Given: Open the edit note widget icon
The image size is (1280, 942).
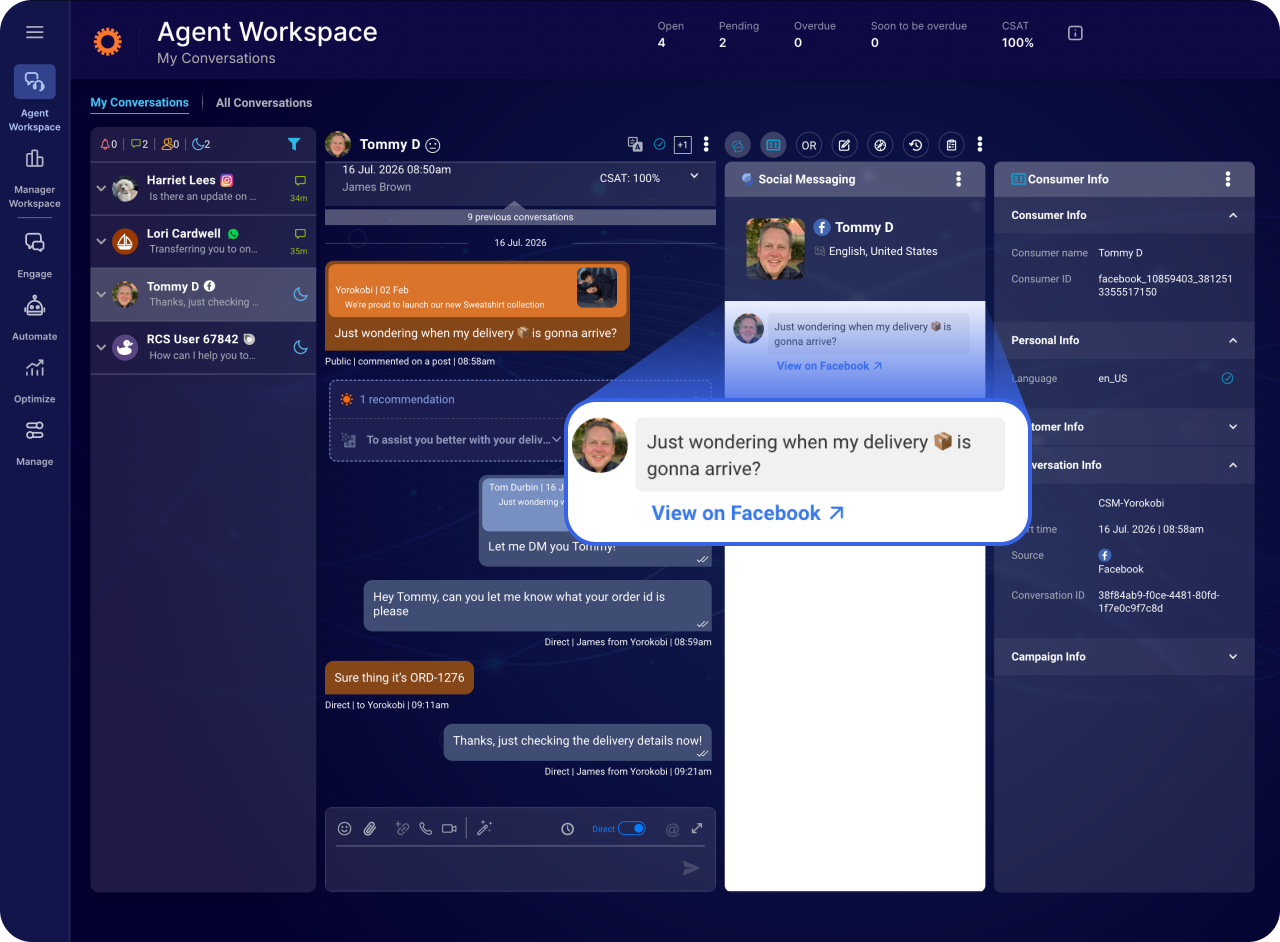Looking at the screenshot, I should [844, 145].
